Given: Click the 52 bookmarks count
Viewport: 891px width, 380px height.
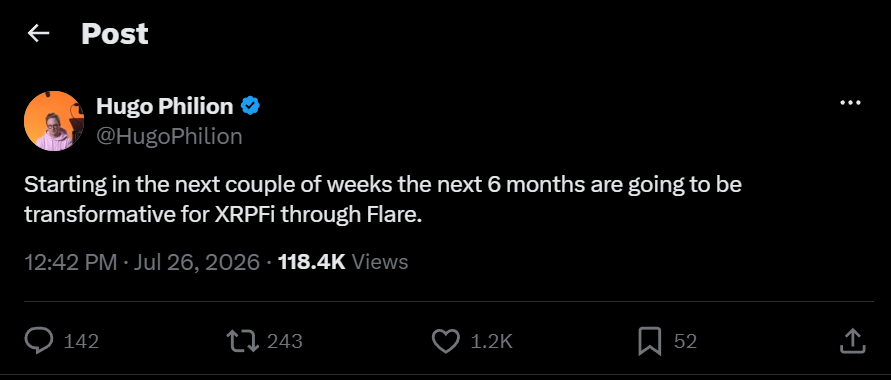Looking at the screenshot, I should (x=685, y=341).
